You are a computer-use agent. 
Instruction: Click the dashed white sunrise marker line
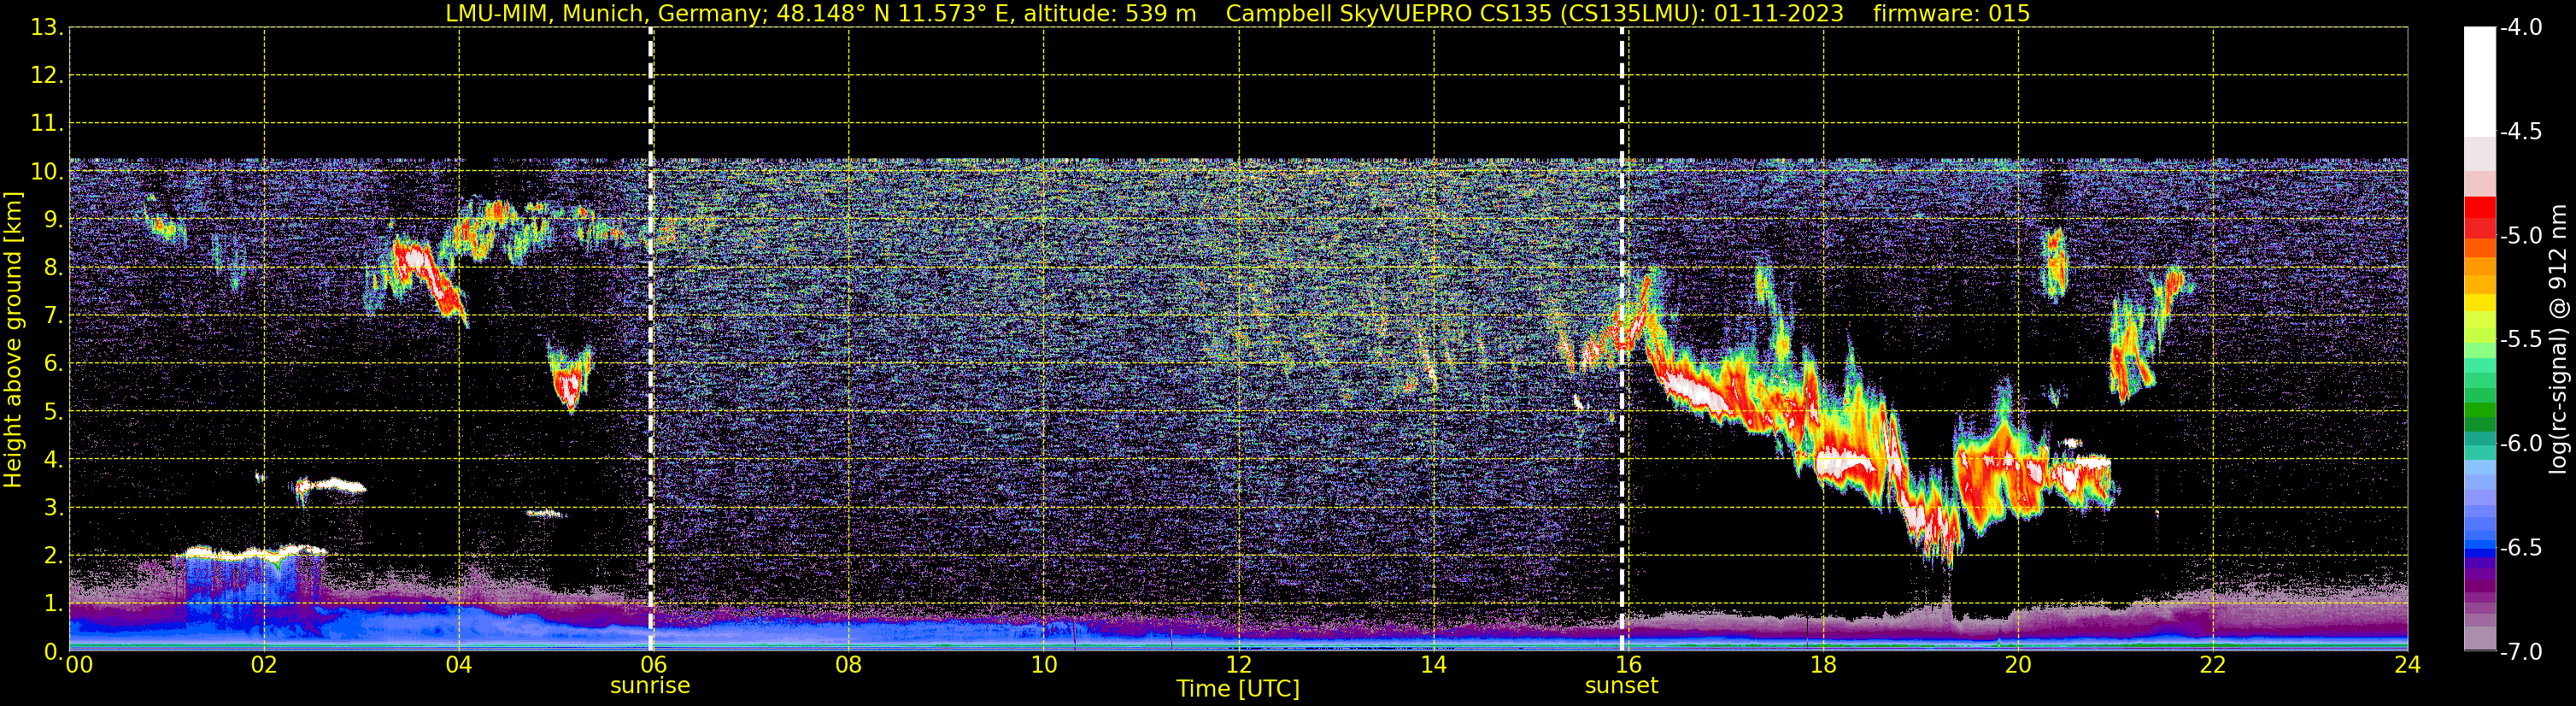point(651,340)
